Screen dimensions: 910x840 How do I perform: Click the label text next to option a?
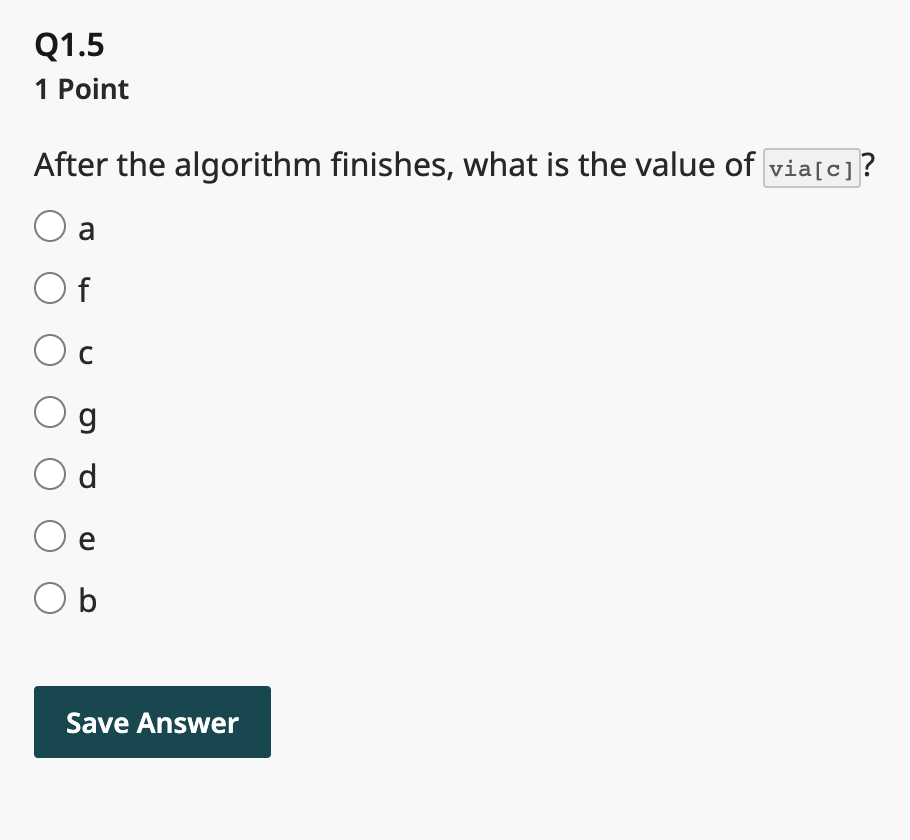click(87, 229)
